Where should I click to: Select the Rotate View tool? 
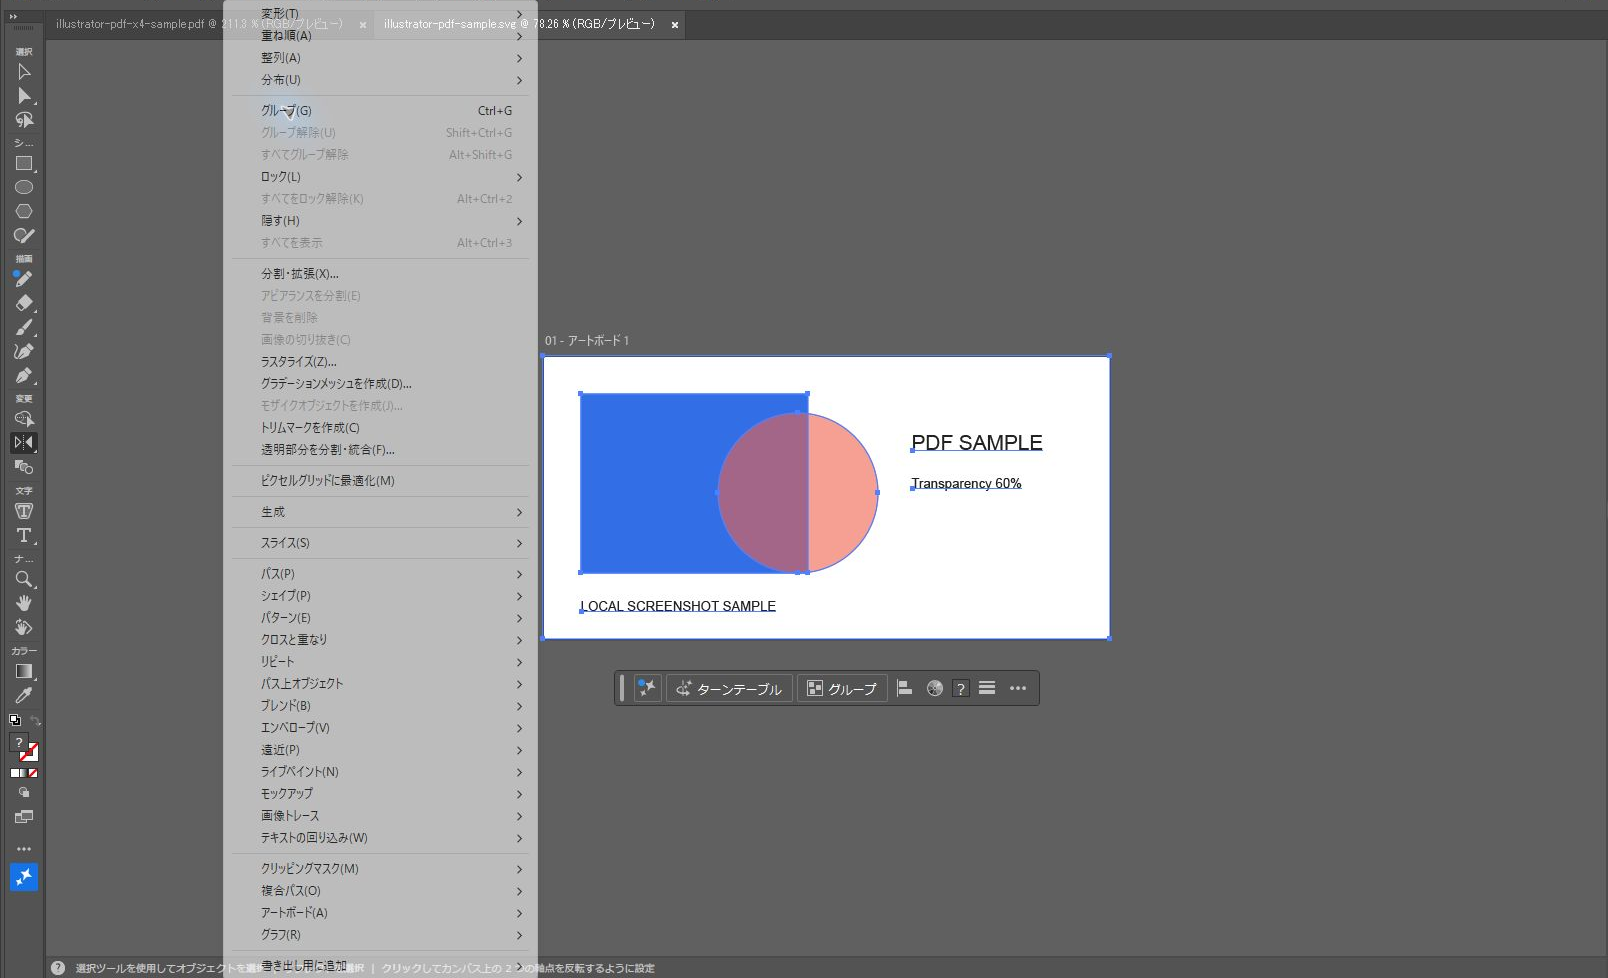point(24,627)
